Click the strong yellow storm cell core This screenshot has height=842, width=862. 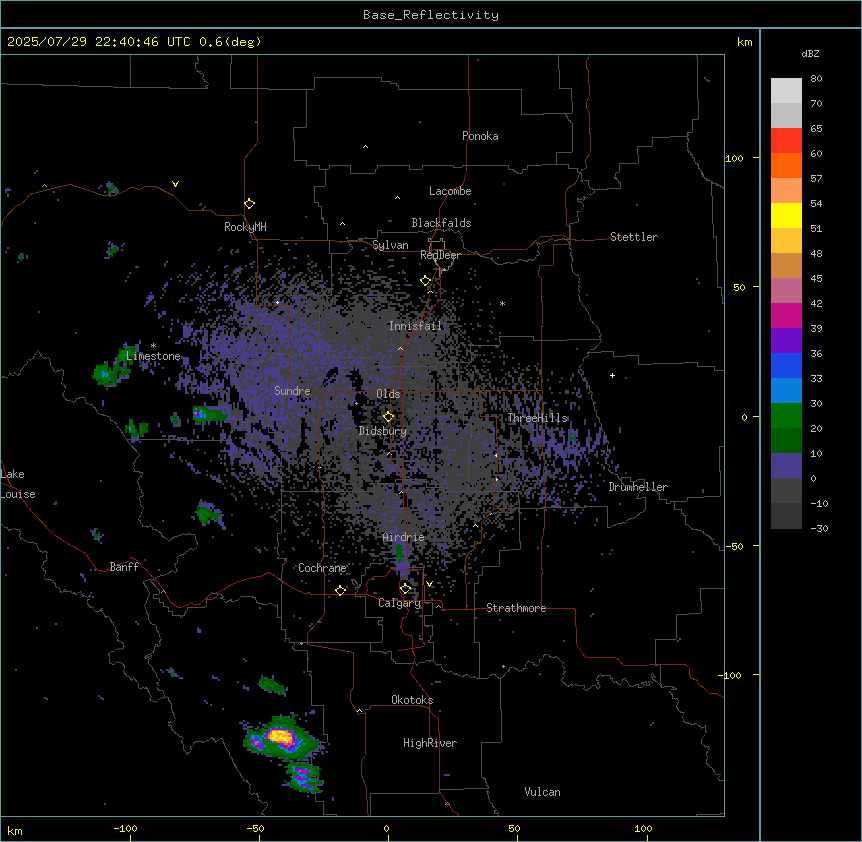point(281,735)
